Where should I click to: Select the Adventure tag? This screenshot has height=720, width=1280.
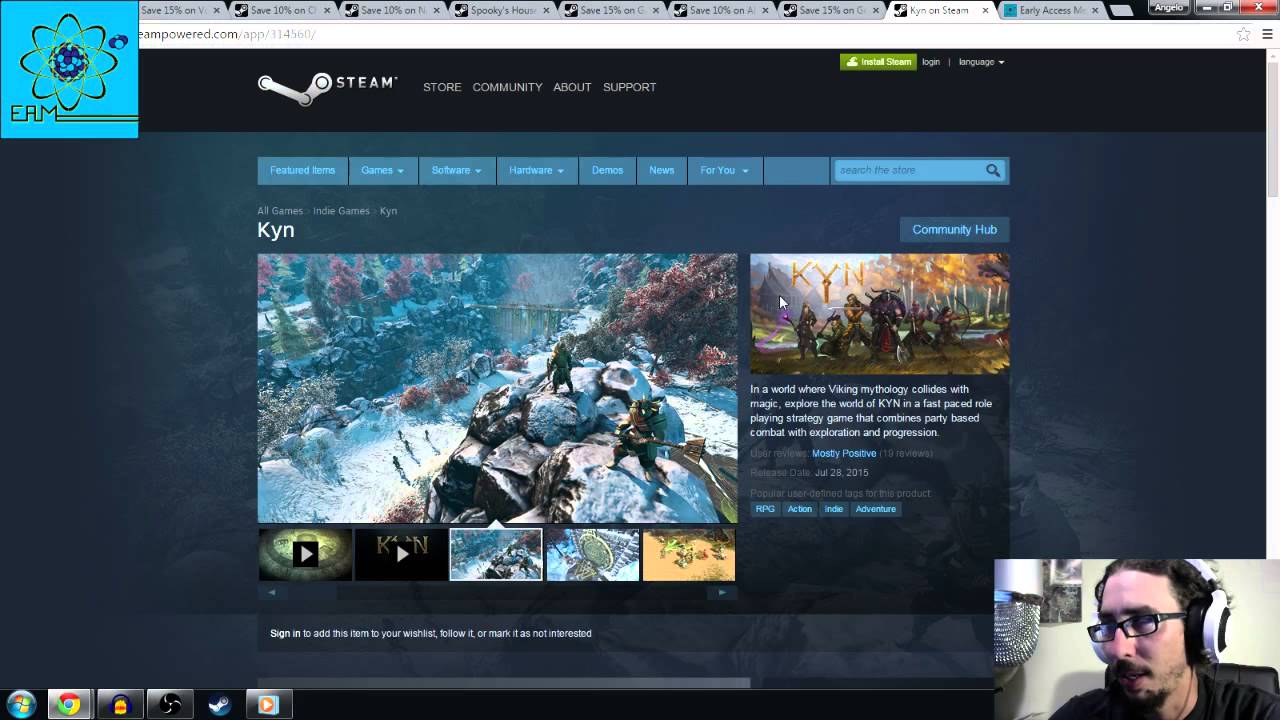(x=875, y=509)
